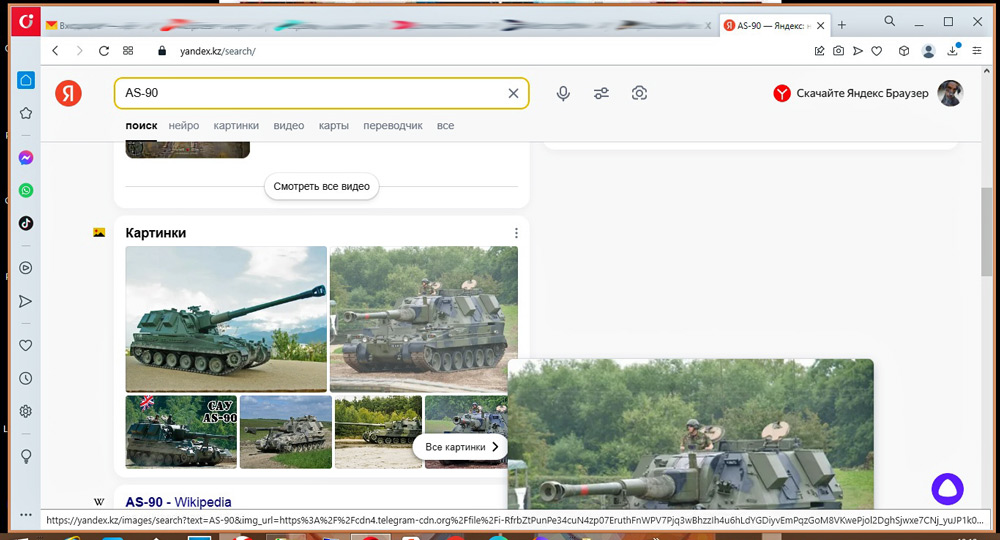Clear the AS-90 search query
The width and height of the screenshot is (1000, 540).
pyautogui.click(x=513, y=93)
